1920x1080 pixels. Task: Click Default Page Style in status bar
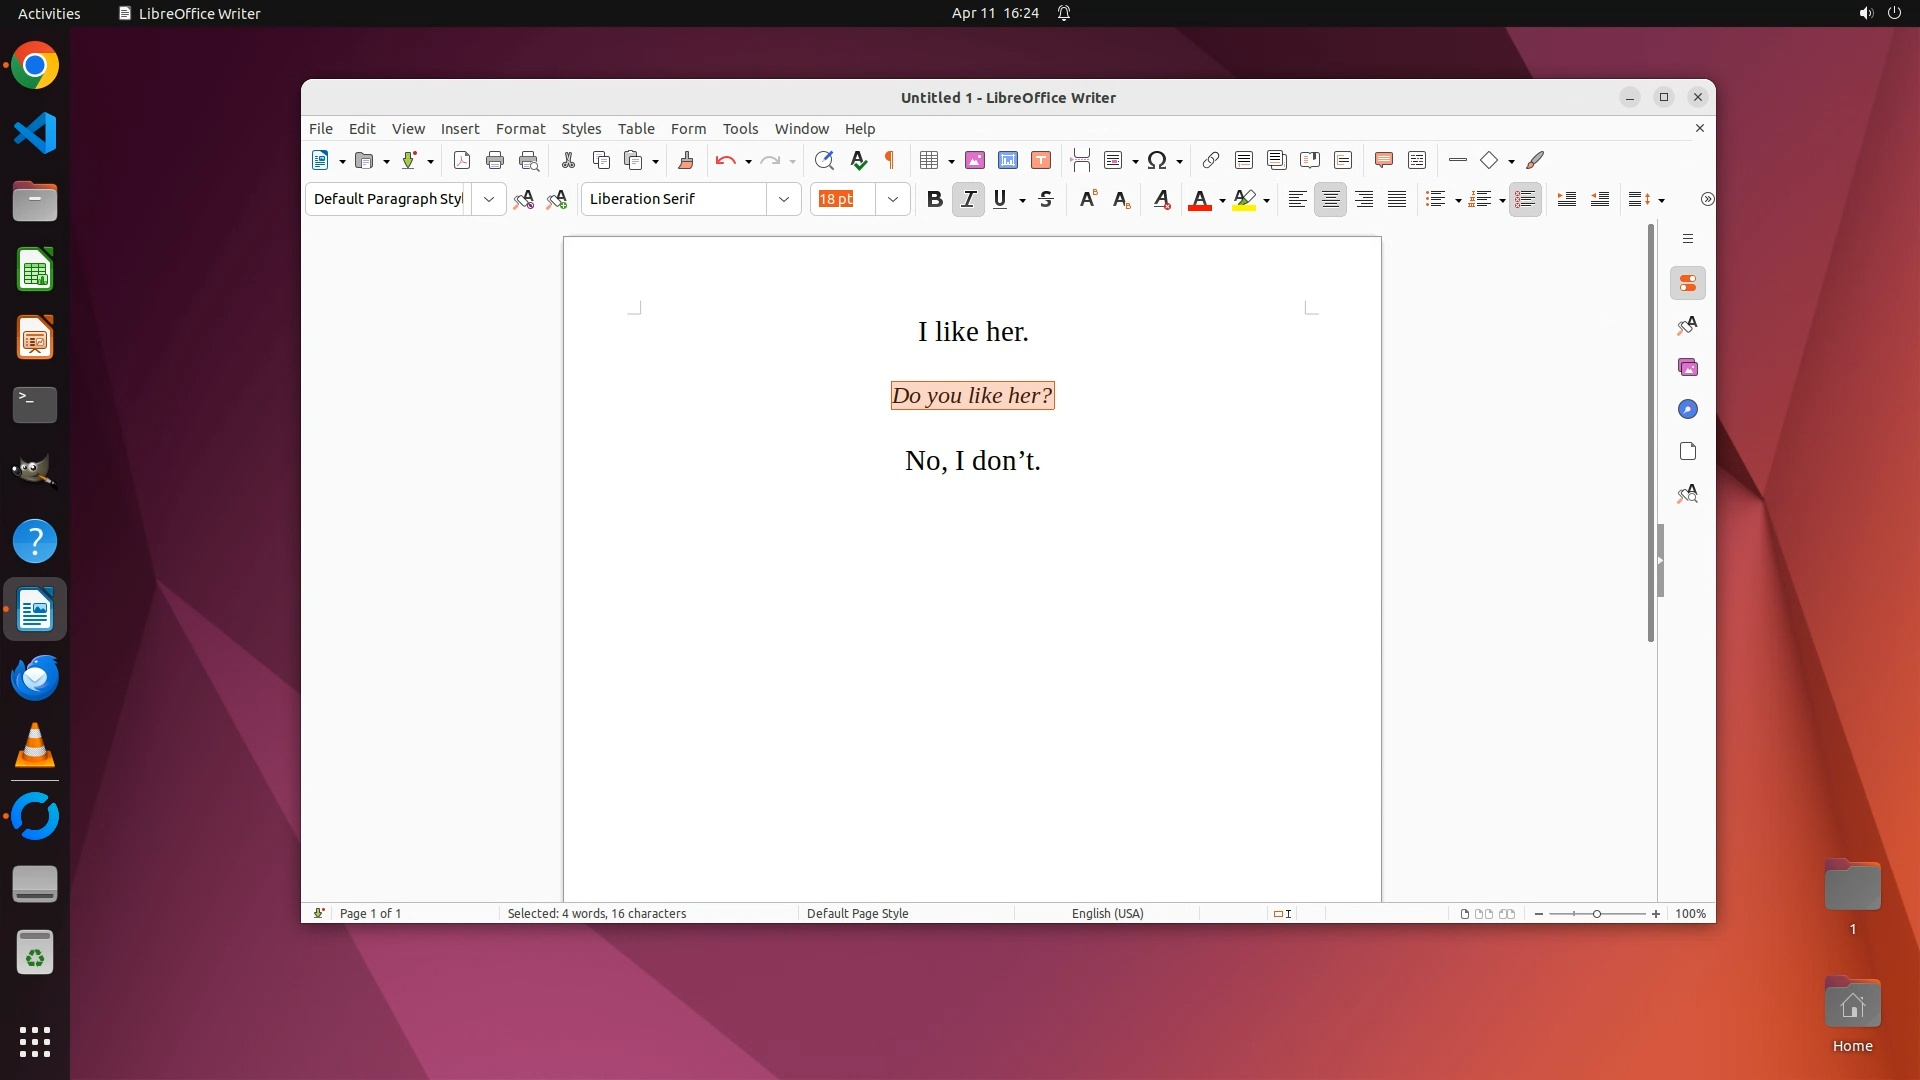pos(857,913)
